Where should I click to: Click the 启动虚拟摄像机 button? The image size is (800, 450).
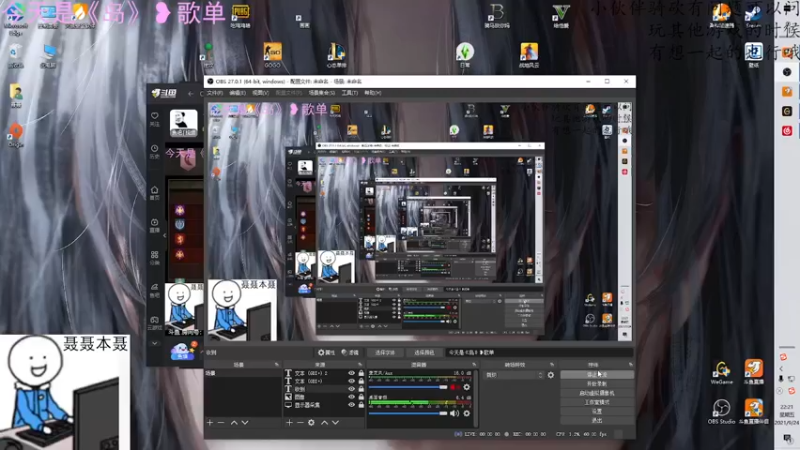pos(597,393)
